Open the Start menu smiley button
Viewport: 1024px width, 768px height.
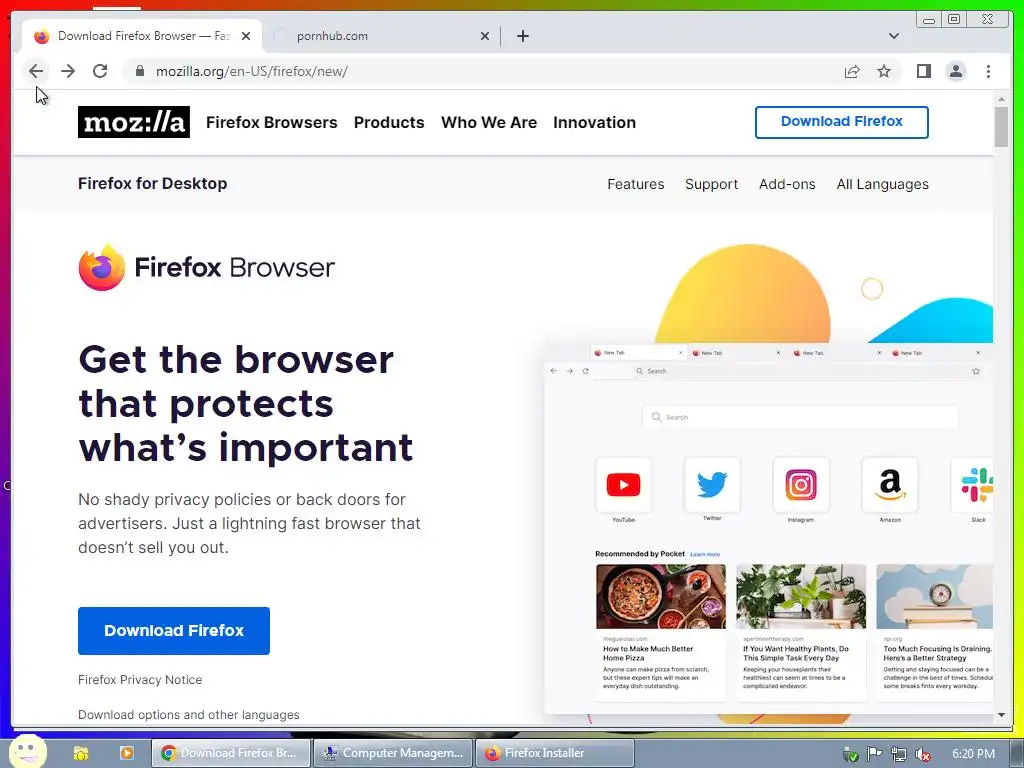tap(28, 752)
